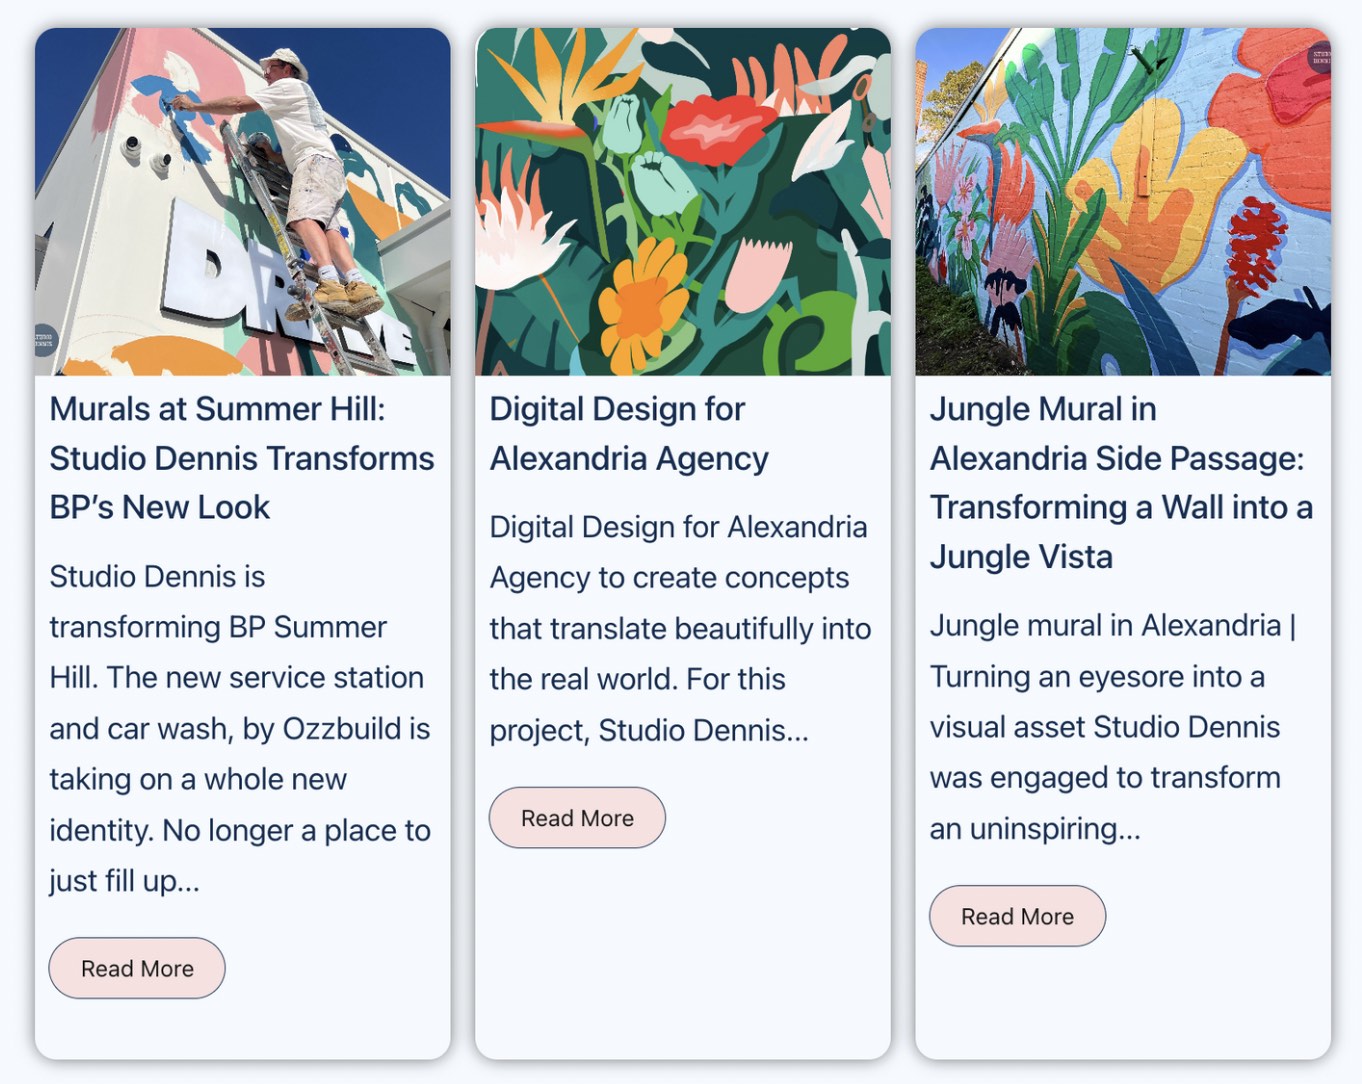Click the Studio Dennis is transforming excerpt

tap(240, 728)
